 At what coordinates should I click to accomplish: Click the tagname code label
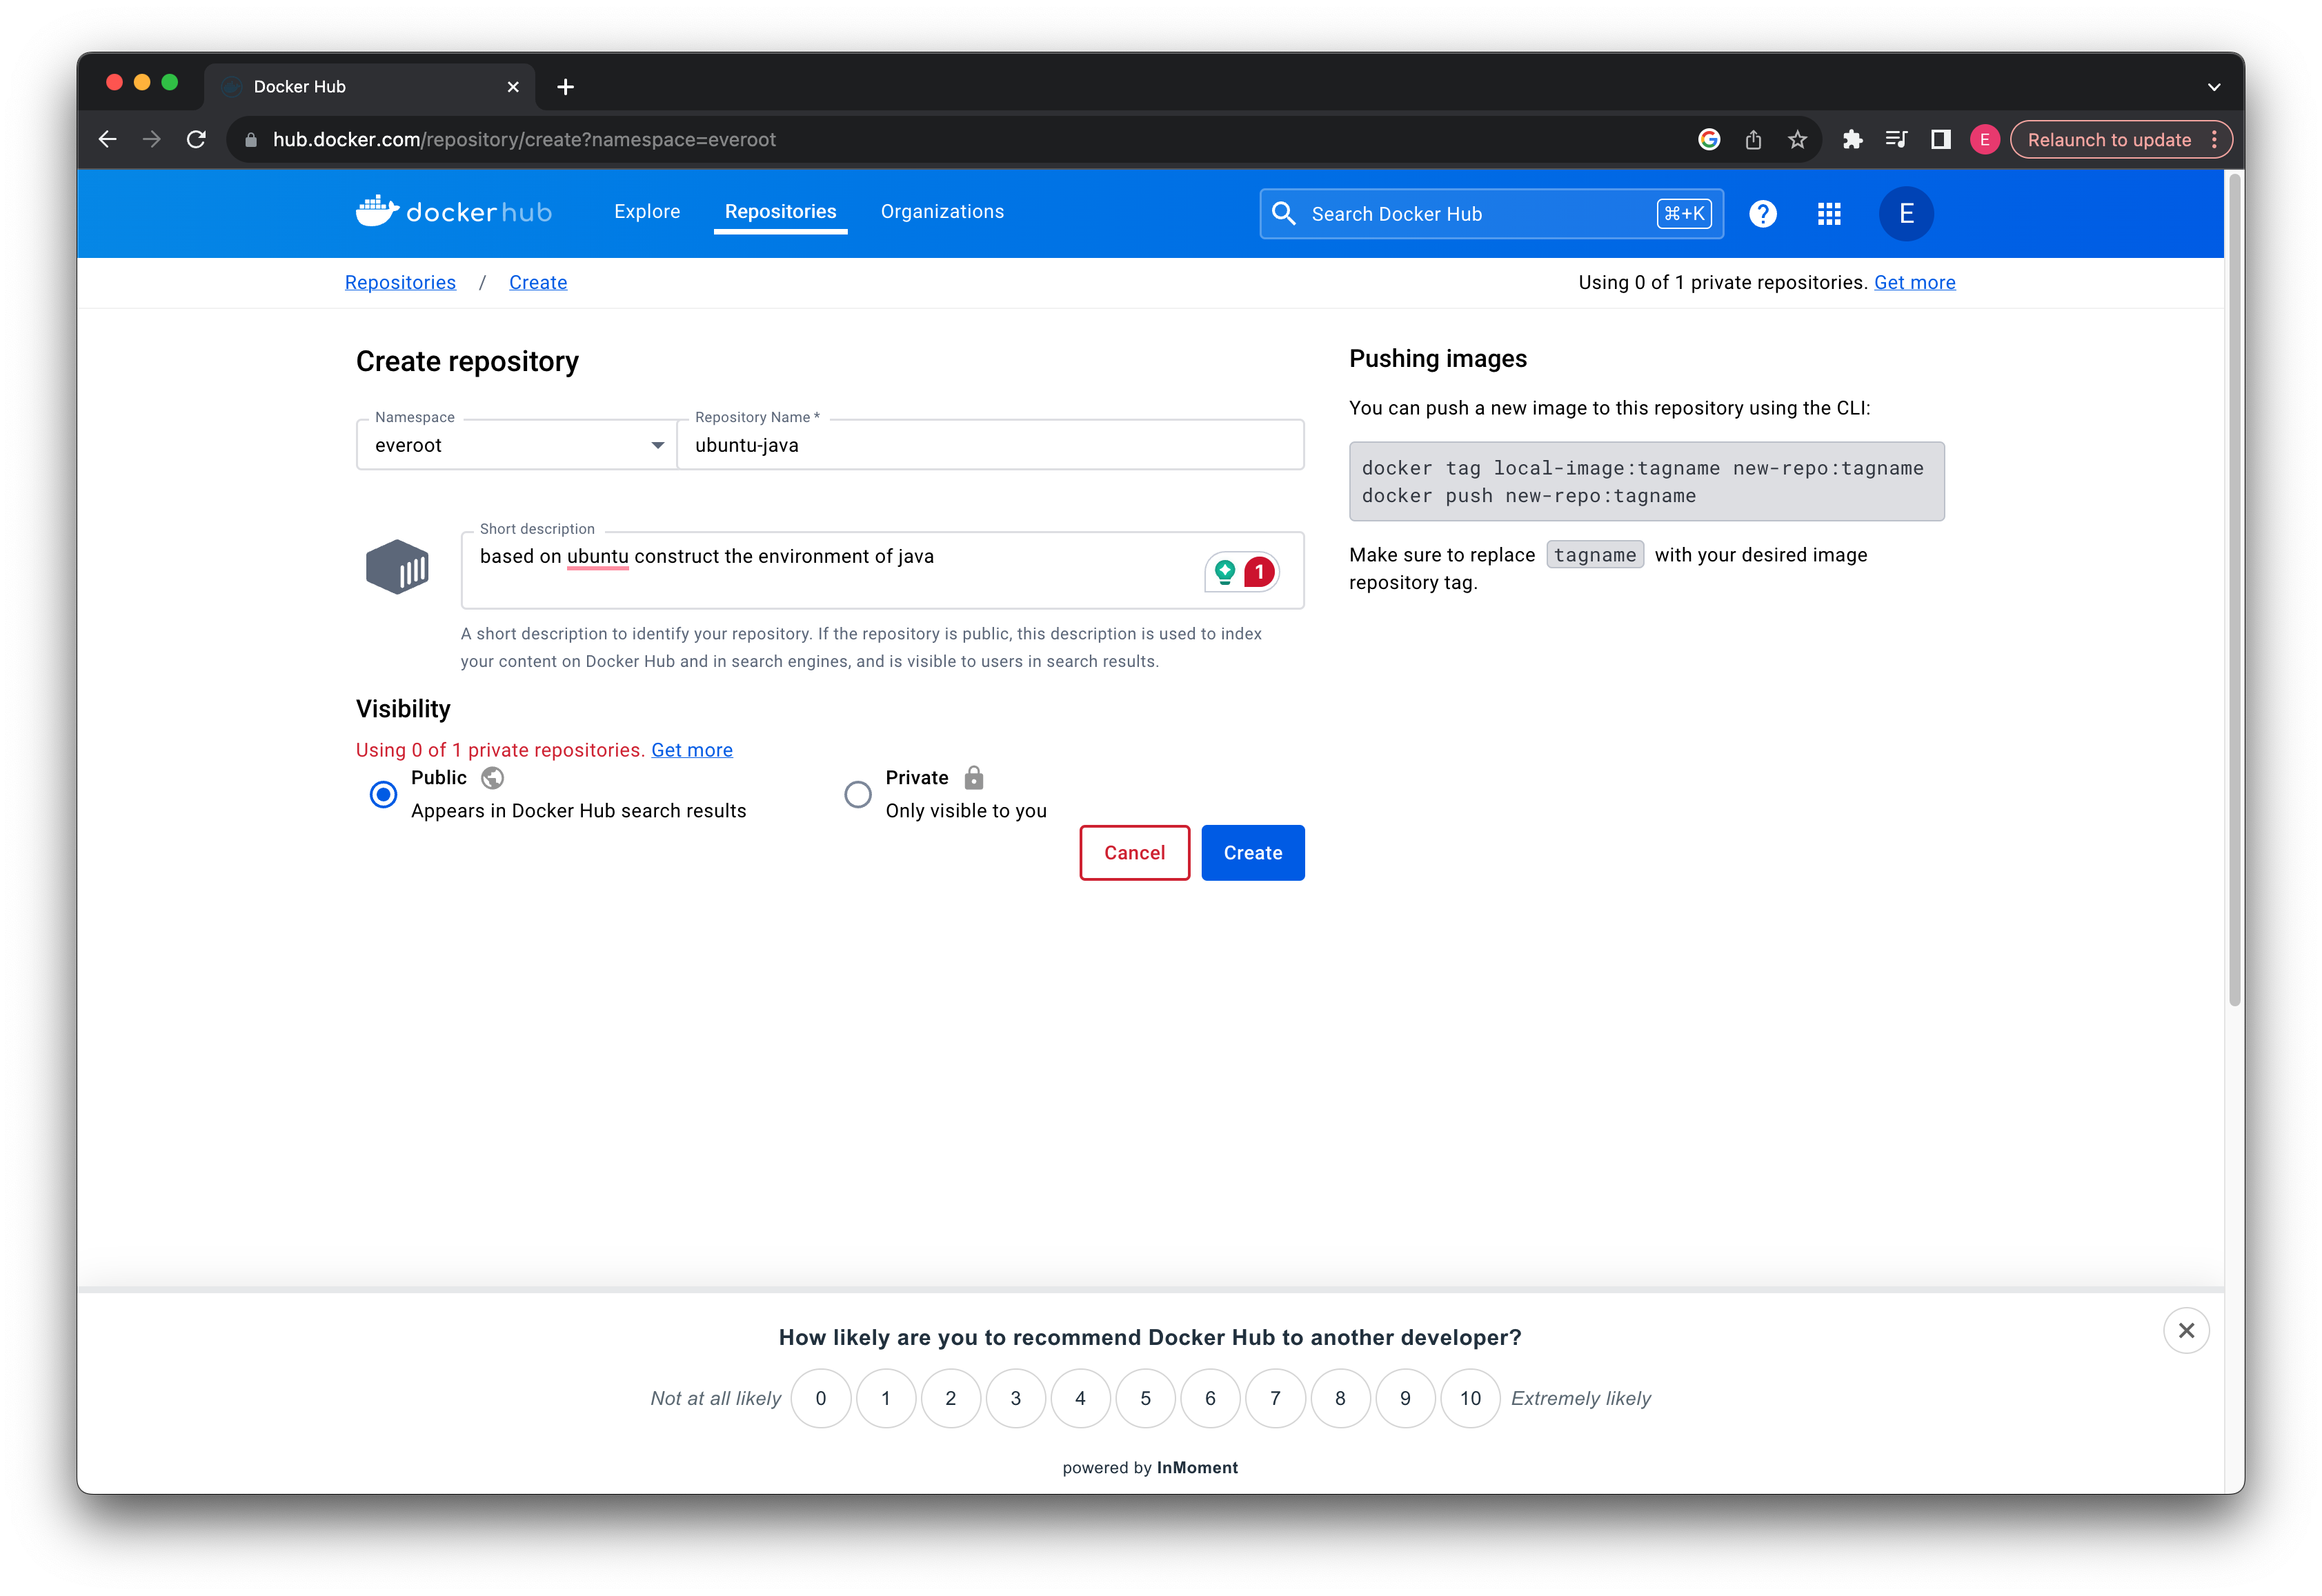(1594, 554)
